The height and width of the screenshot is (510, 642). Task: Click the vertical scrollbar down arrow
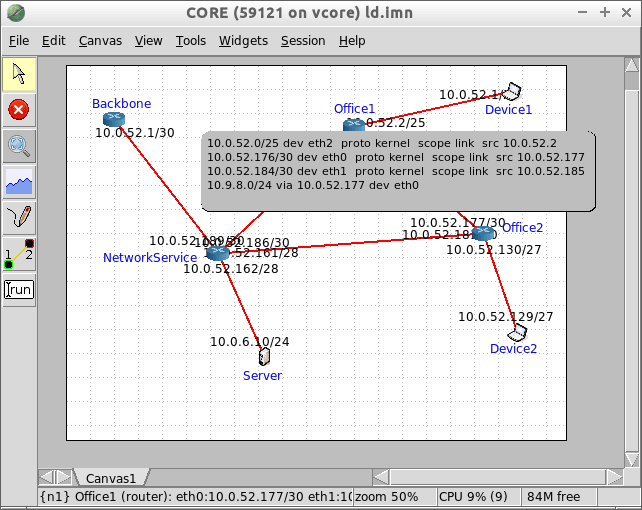(x=632, y=459)
